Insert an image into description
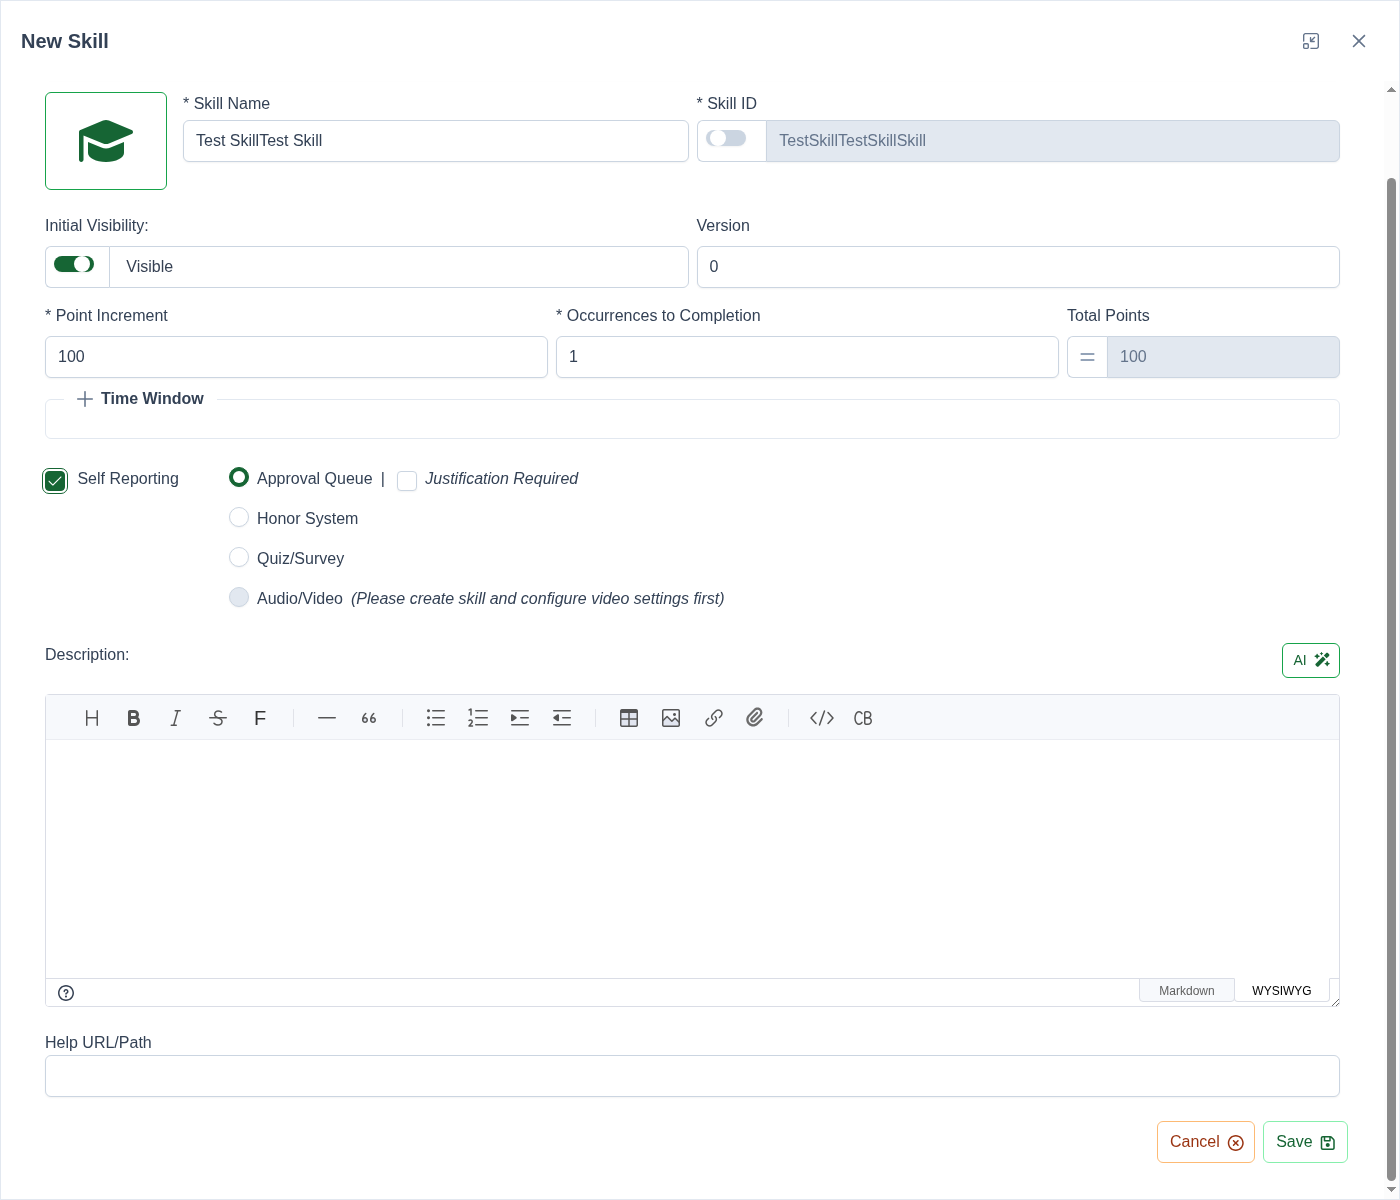This screenshot has width=1400, height=1200. click(671, 718)
